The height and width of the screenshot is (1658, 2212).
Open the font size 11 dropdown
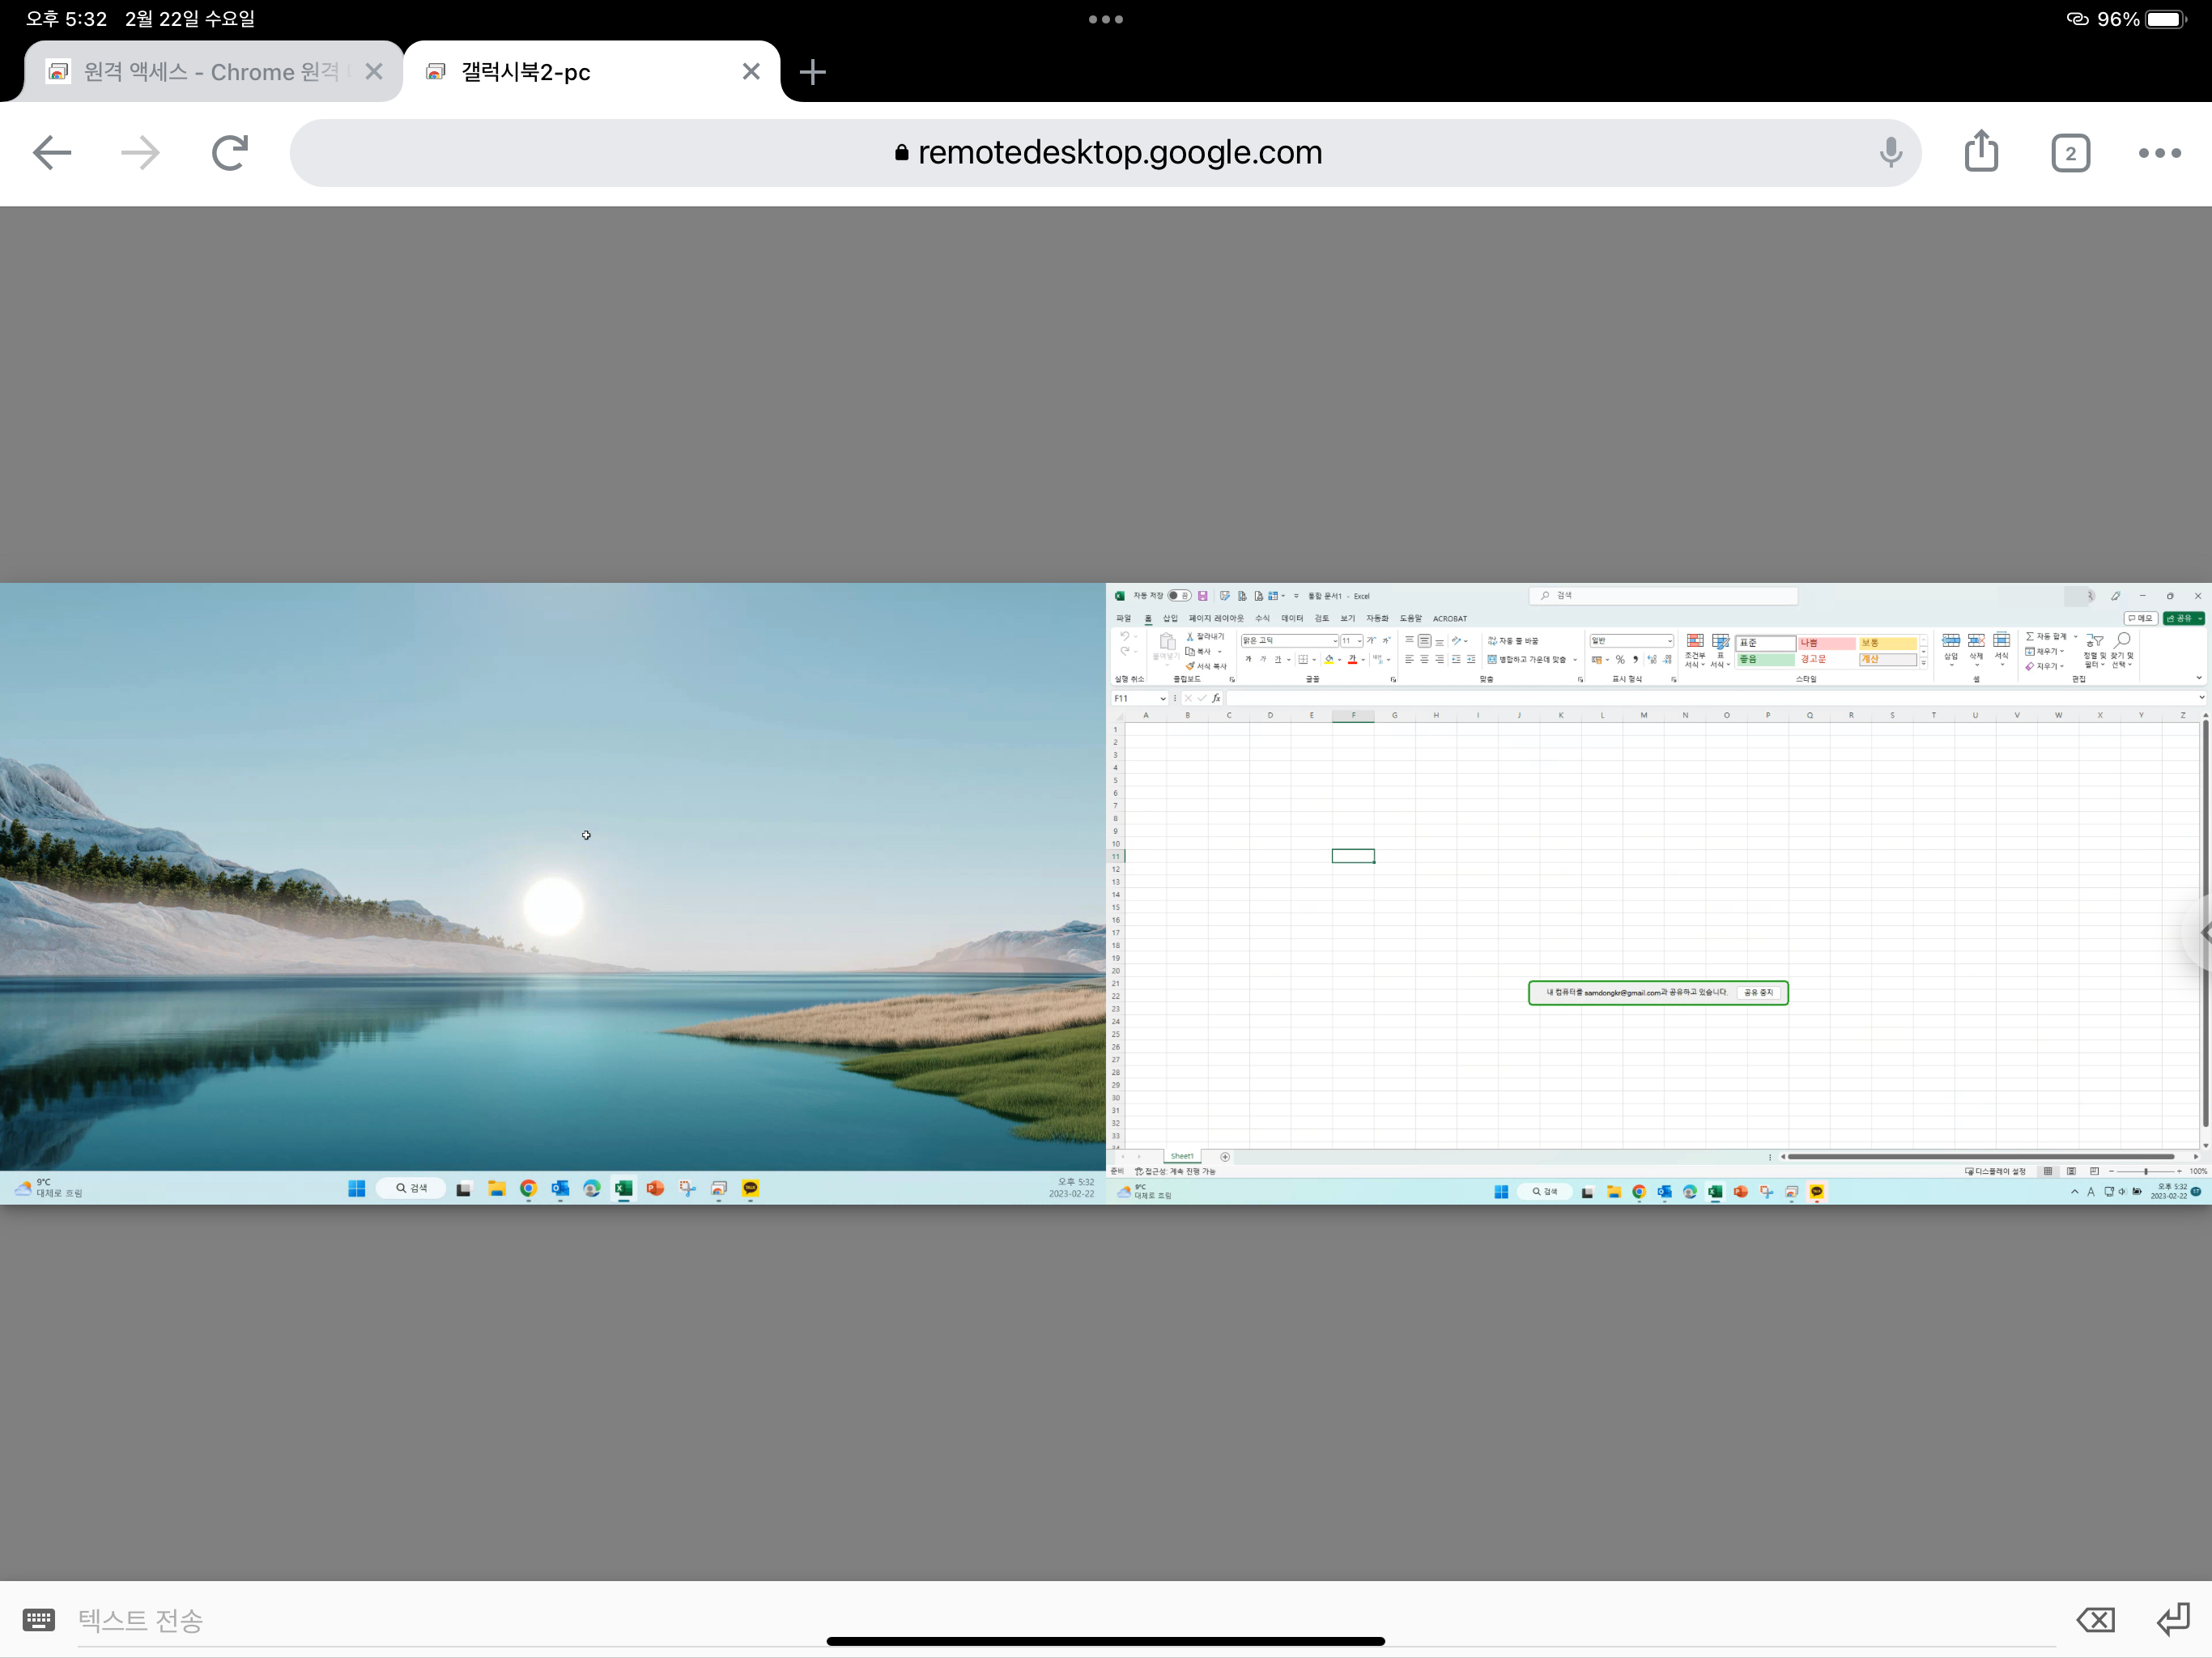pyautogui.click(x=1360, y=641)
